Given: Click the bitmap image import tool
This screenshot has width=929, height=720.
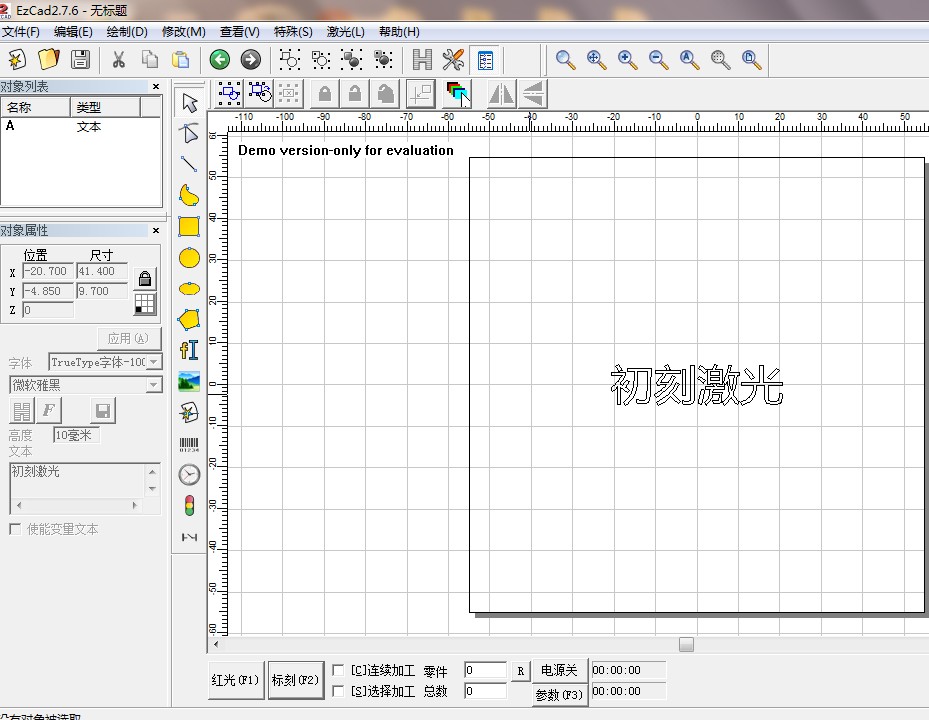Looking at the screenshot, I should click(189, 381).
